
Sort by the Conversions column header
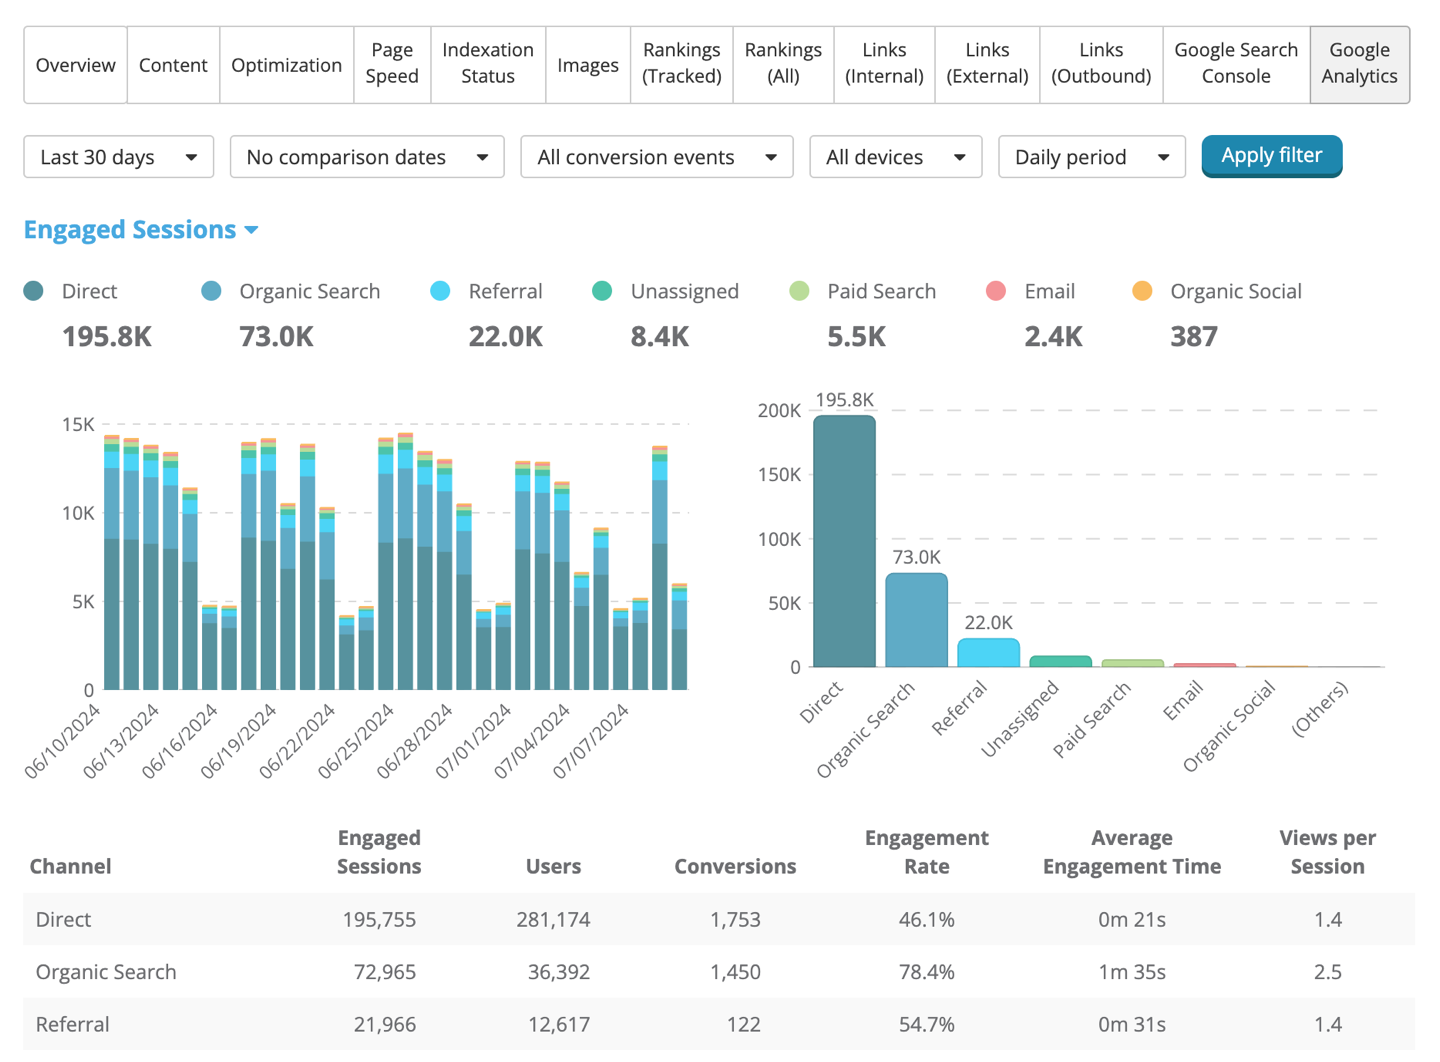[x=735, y=866]
